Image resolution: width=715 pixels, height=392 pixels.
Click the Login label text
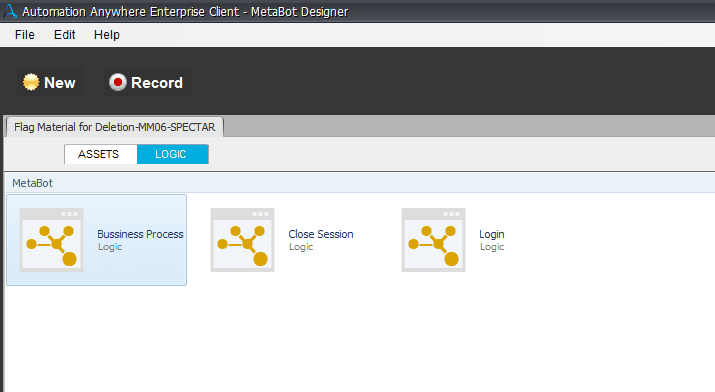[492, 234]
